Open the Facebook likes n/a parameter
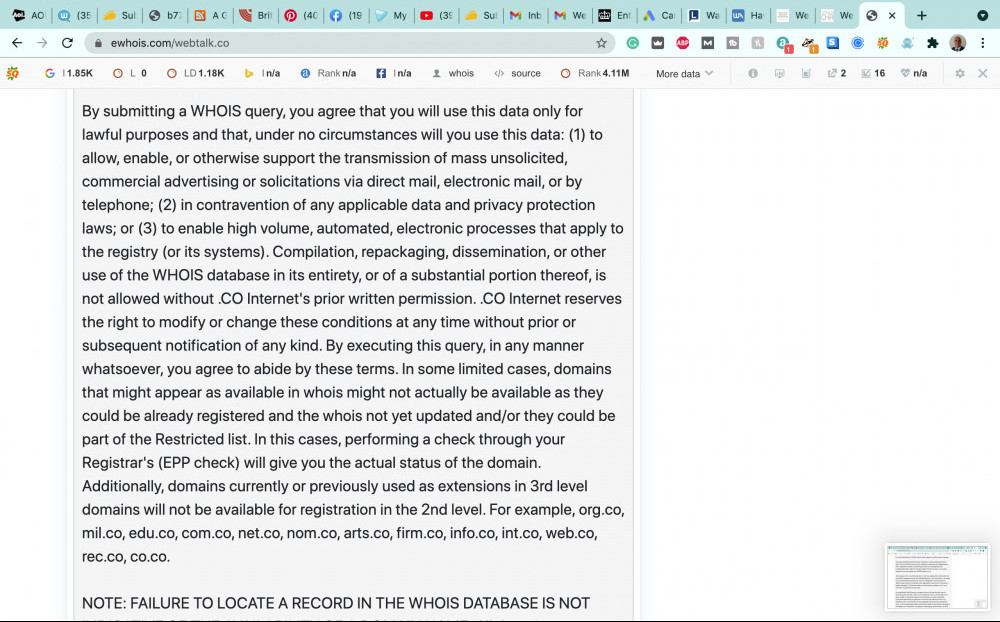The height and width of the screenshot is (622, 1000). (x=393, y=73)
